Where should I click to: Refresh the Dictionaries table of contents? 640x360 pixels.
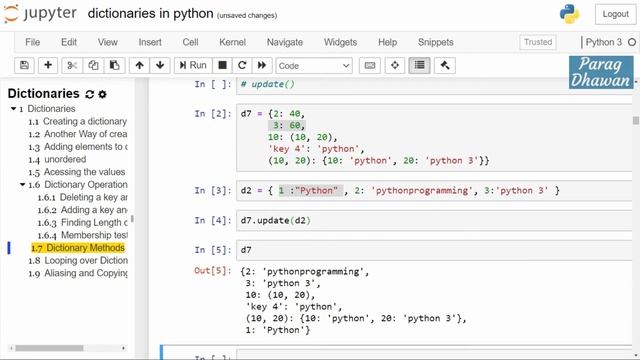(x=90, y=94)
